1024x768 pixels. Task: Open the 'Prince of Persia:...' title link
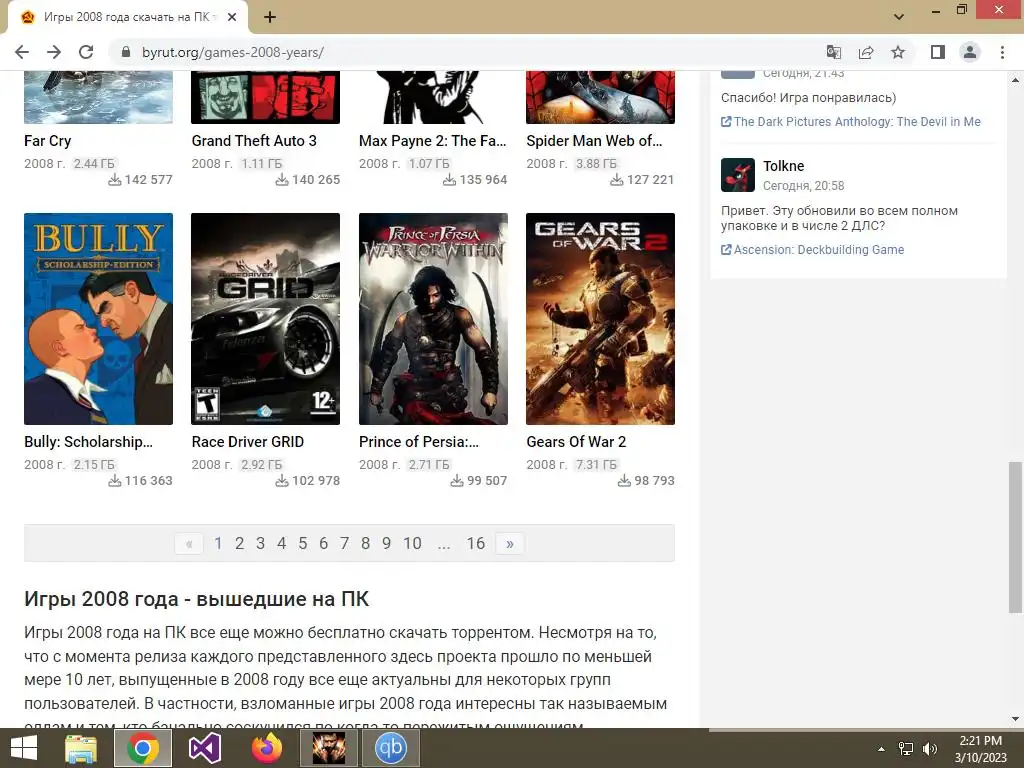(x=419, y=442)
